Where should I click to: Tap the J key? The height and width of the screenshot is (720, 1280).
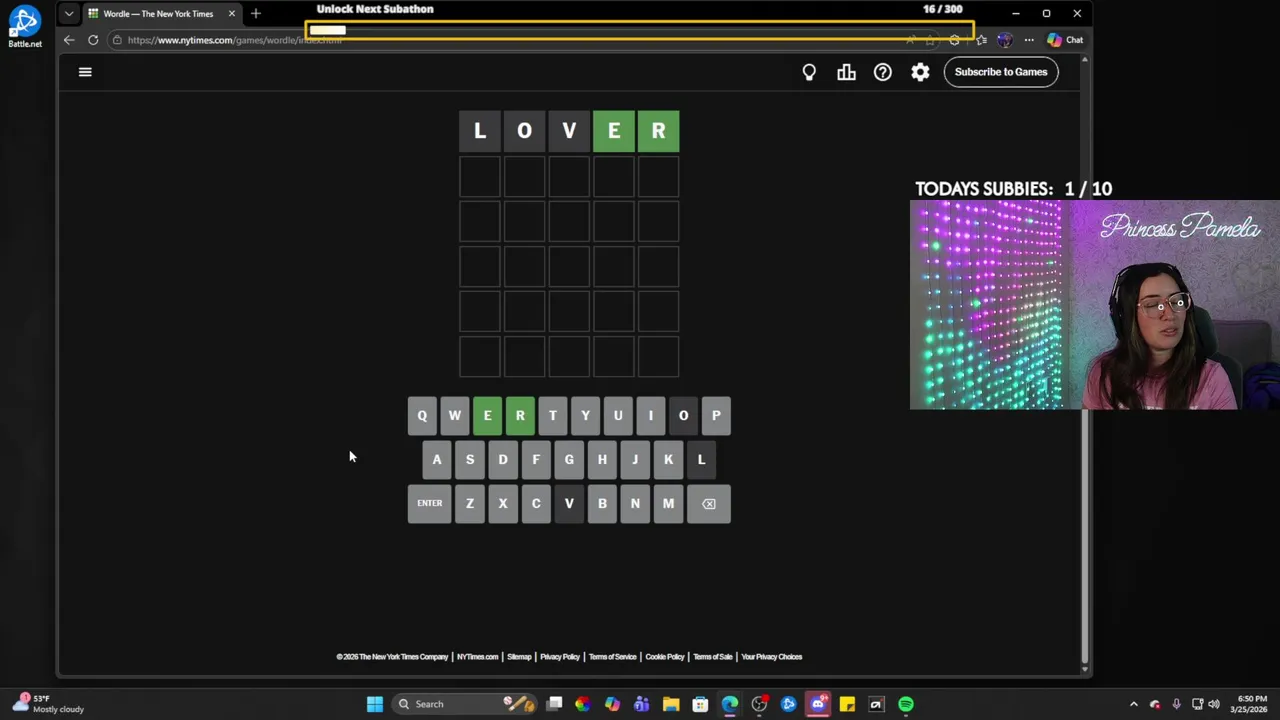click(635, 460)
